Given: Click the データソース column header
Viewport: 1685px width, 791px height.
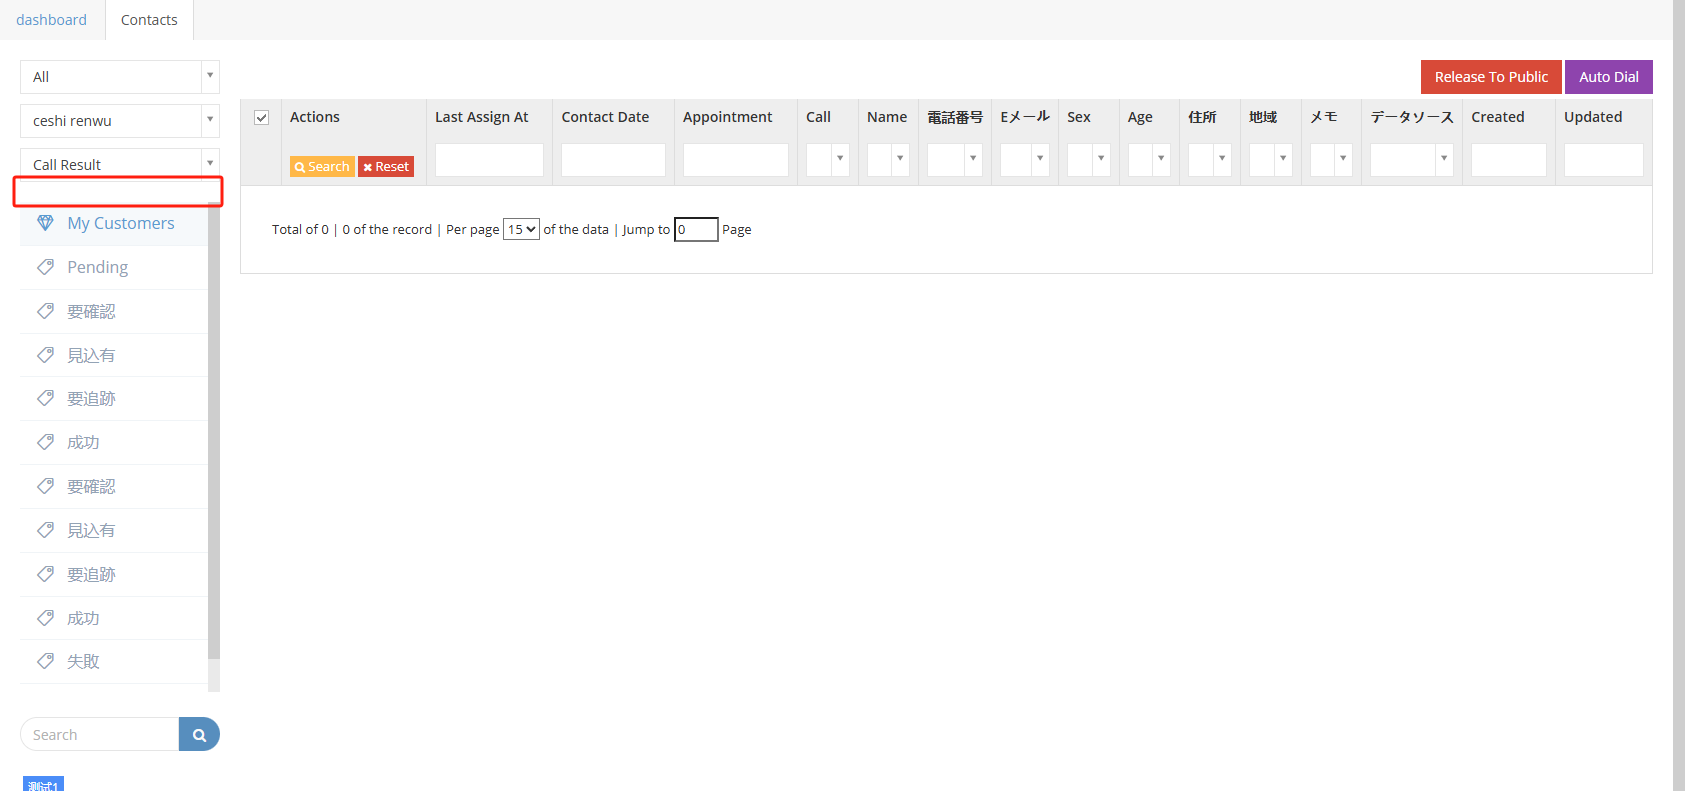Looking at the screenshot, I should [x=1412, y=117].
